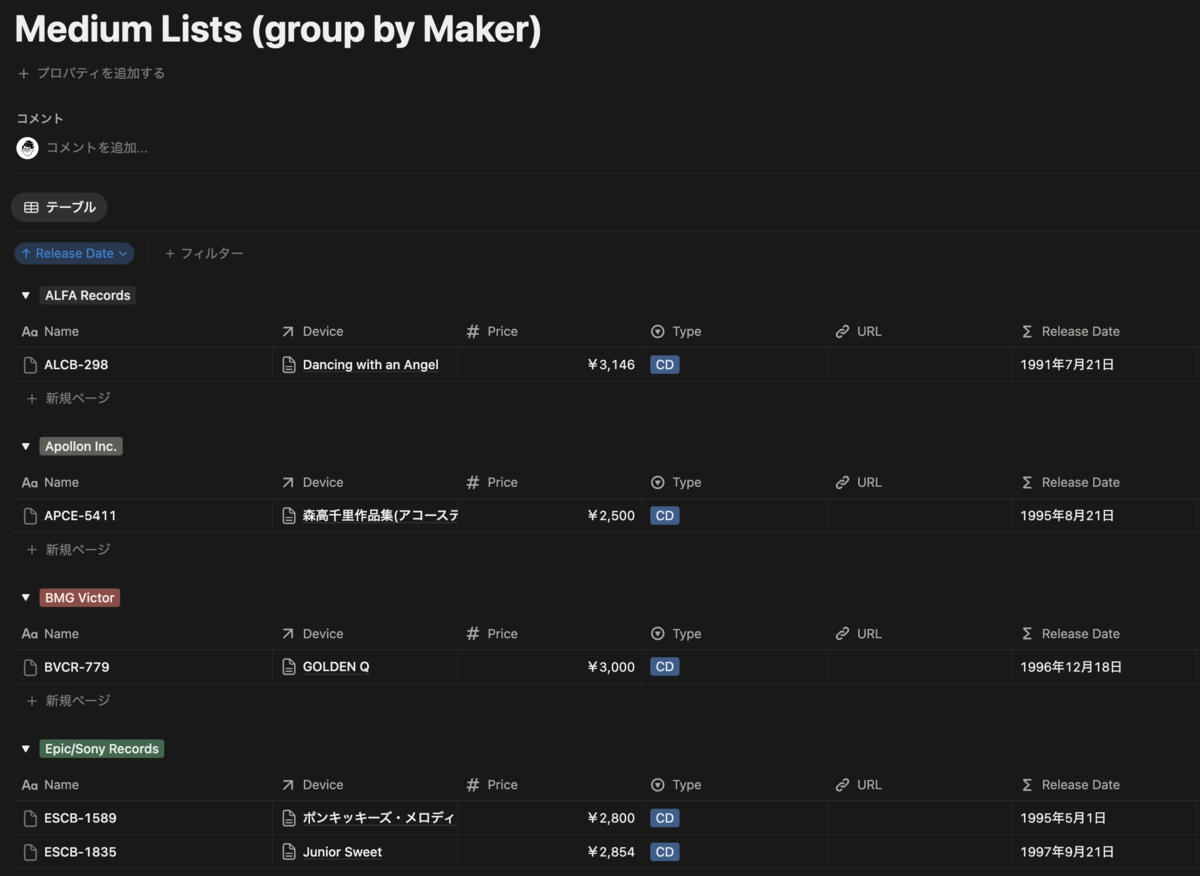The height and width of the screenshot is (876, 1200).
Task: Add 新規ページ under ALFA Records group
Action: pos(68,398)
